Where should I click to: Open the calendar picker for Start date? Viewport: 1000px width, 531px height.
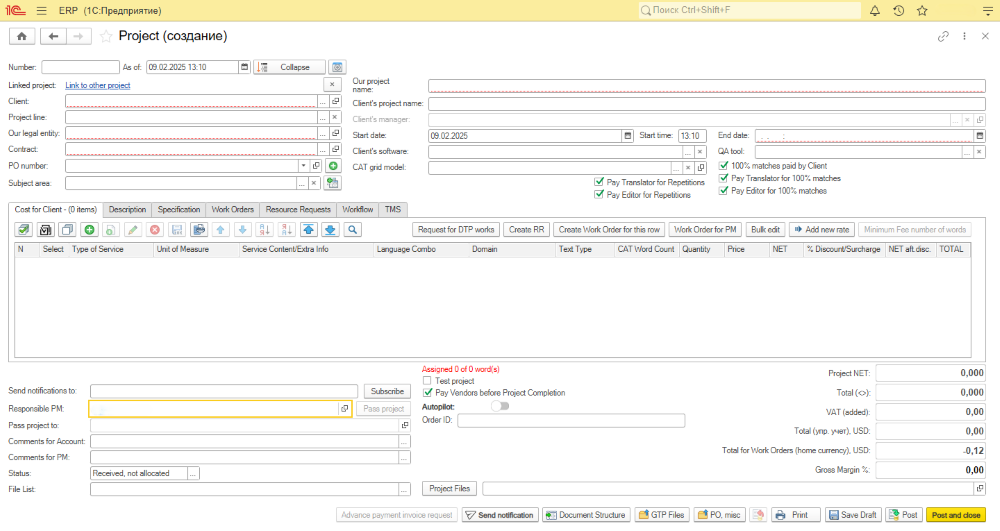pyautogui.click(x=628, y=135)
